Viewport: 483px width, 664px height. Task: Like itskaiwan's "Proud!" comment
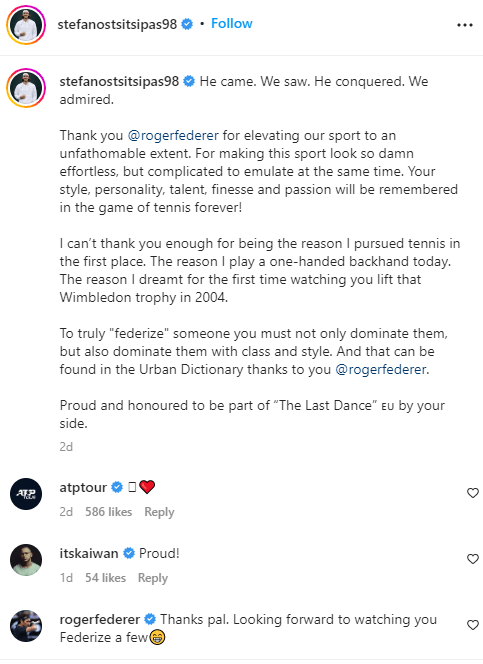472,559
